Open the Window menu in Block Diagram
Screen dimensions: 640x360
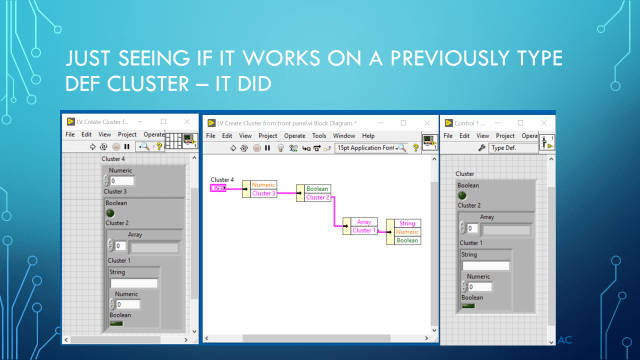point(344,136)
